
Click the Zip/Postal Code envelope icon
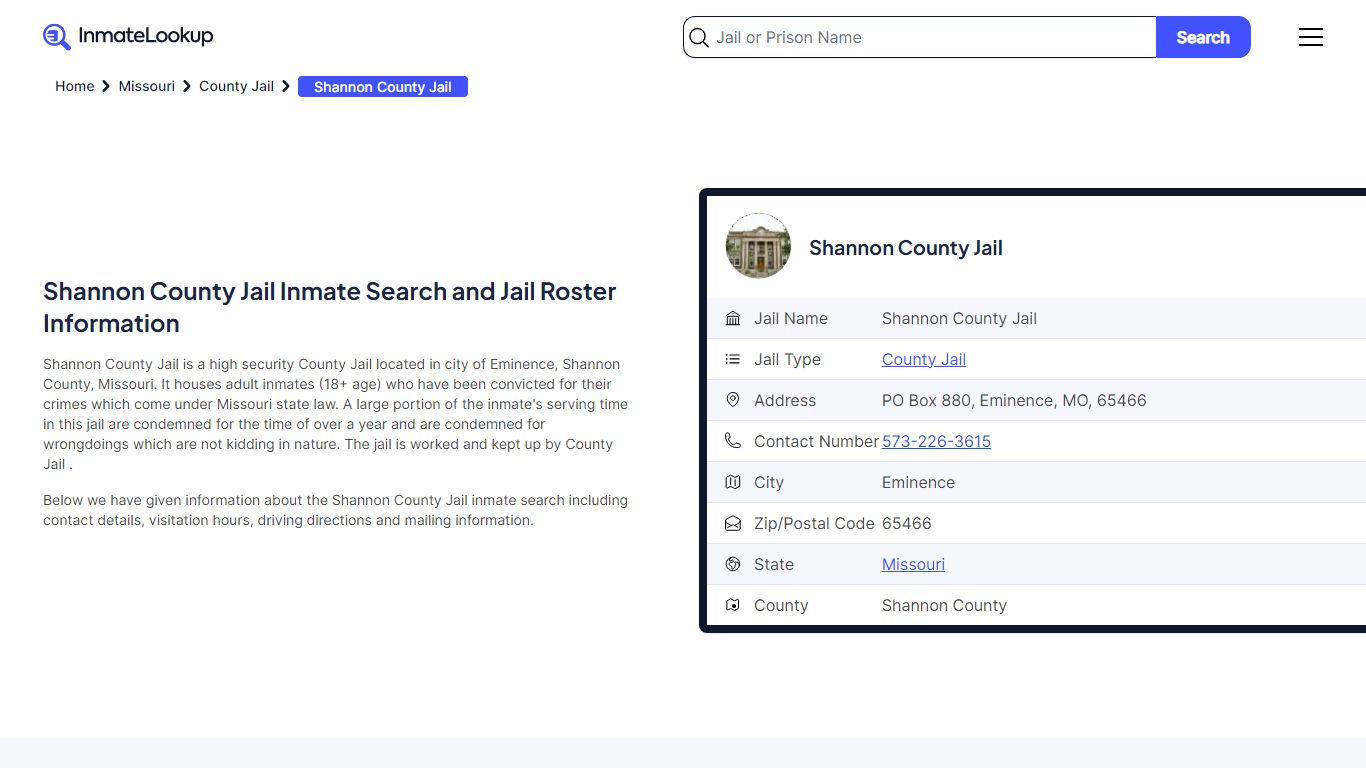click(x=733, y=523)
